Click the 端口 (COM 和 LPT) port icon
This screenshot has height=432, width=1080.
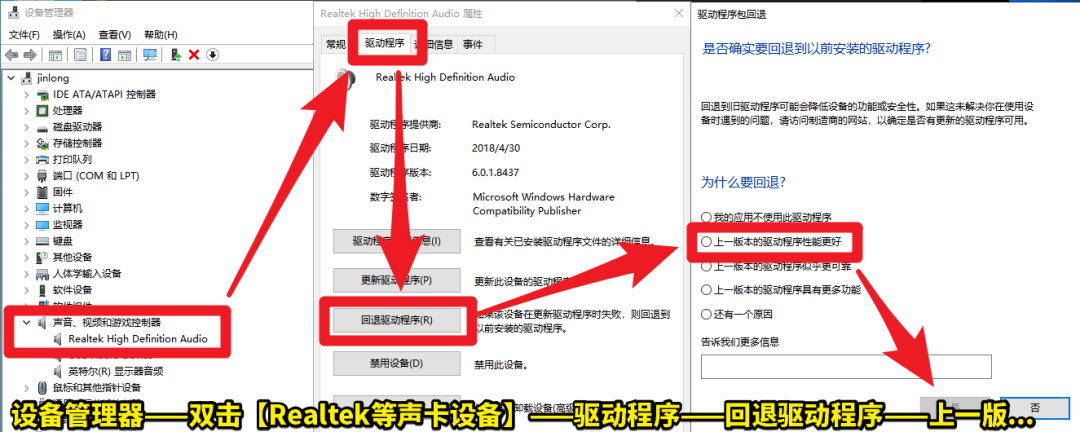[x=42, y=176]
